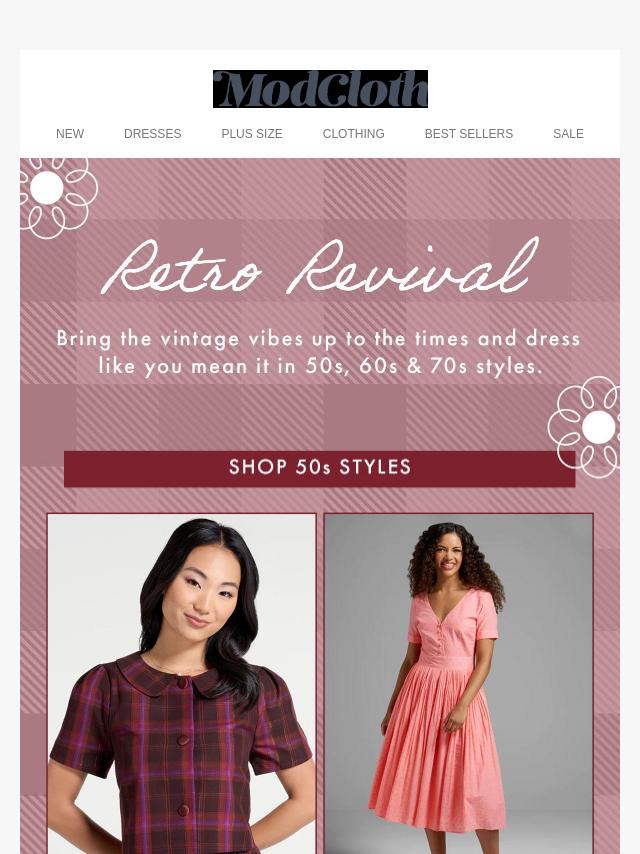Go to the PLUS SIZE section

(x=252, y=133)
